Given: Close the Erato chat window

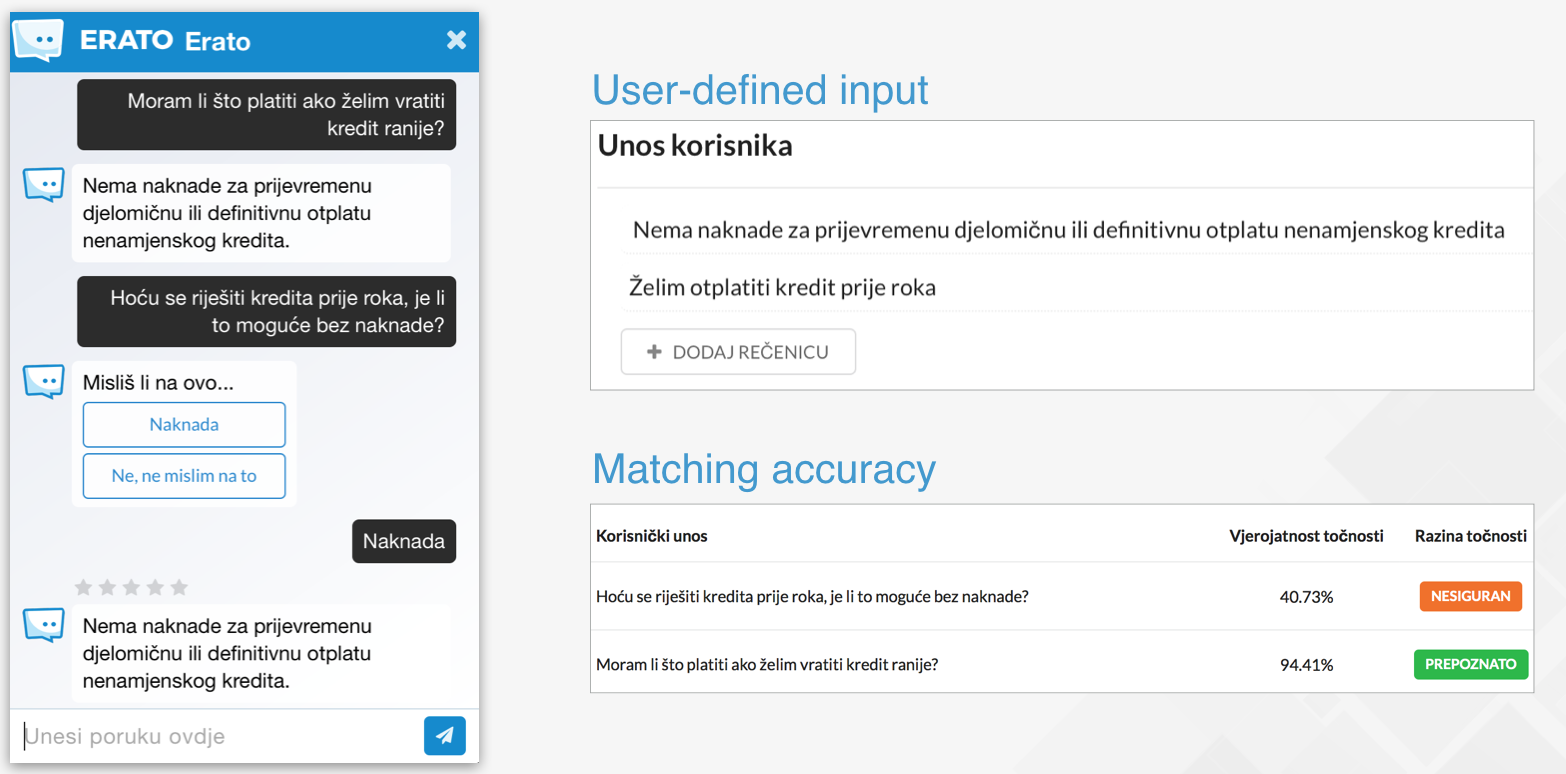Looking at the screenshot, I should tap(456, 40).
